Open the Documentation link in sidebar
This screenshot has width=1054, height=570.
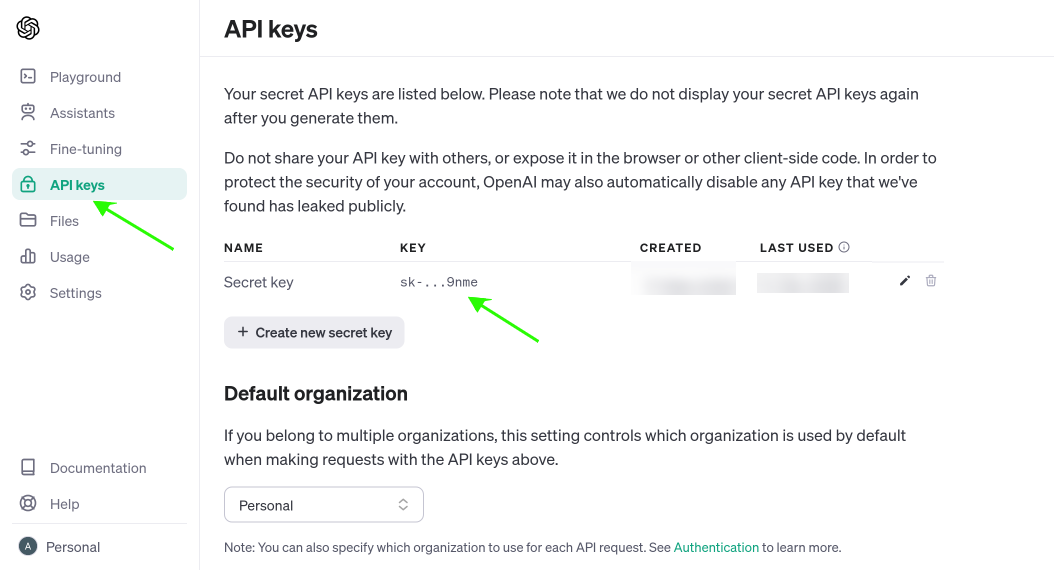pos(99,468)
